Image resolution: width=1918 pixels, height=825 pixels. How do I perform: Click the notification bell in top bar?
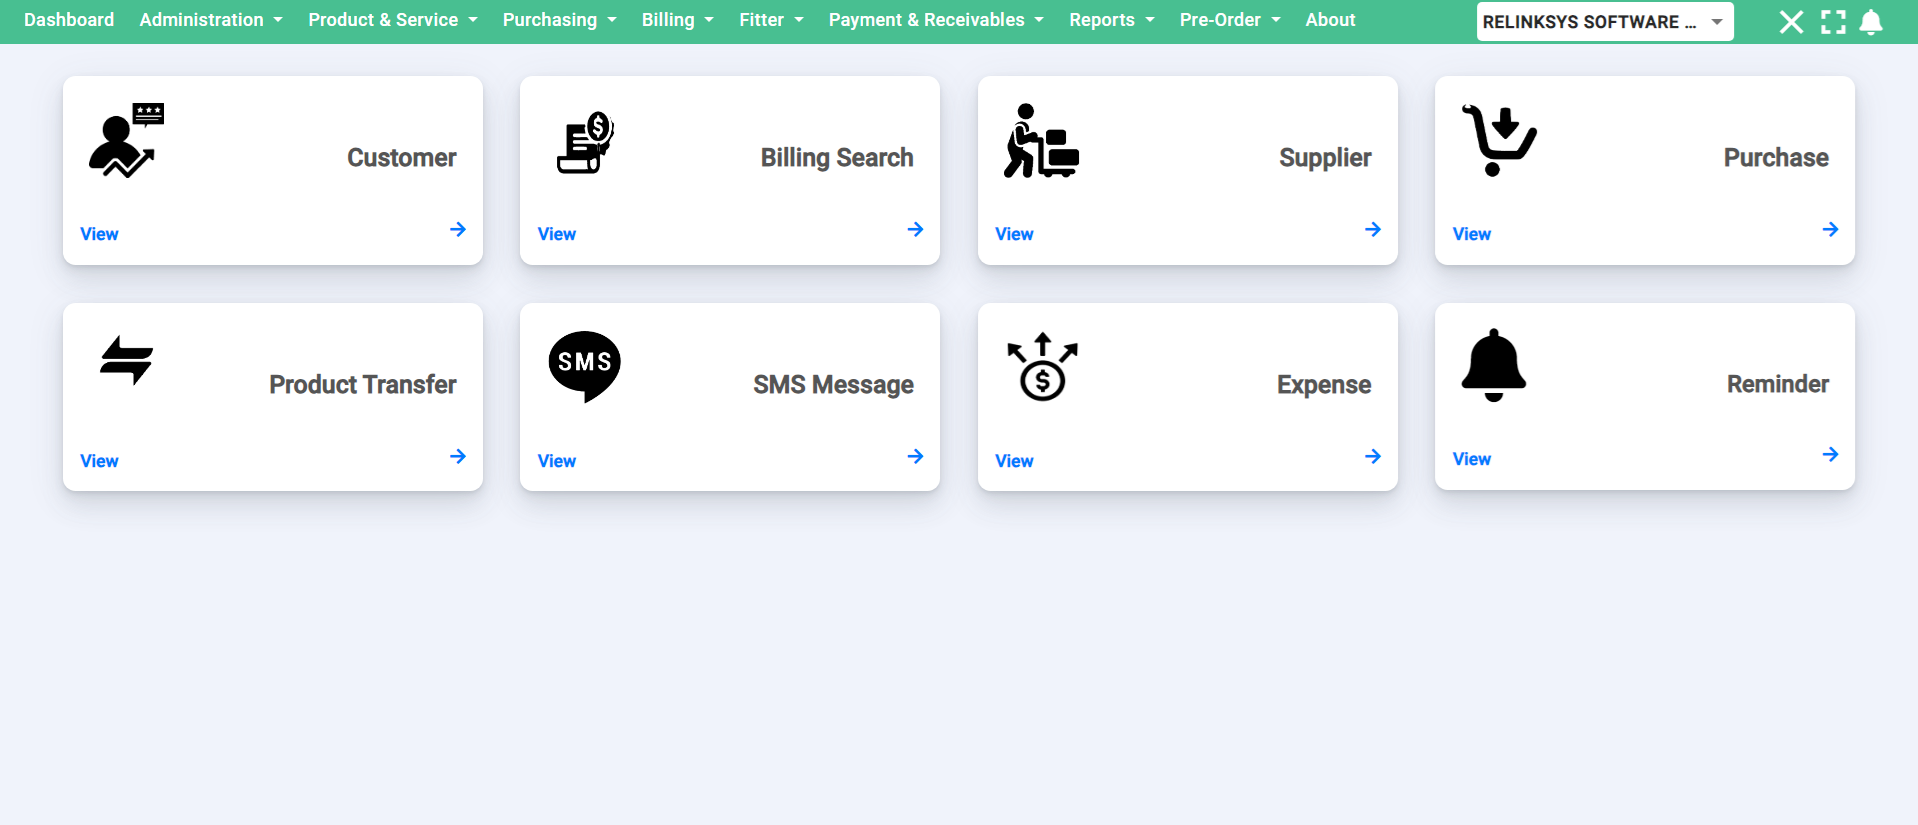point(1871,22)
